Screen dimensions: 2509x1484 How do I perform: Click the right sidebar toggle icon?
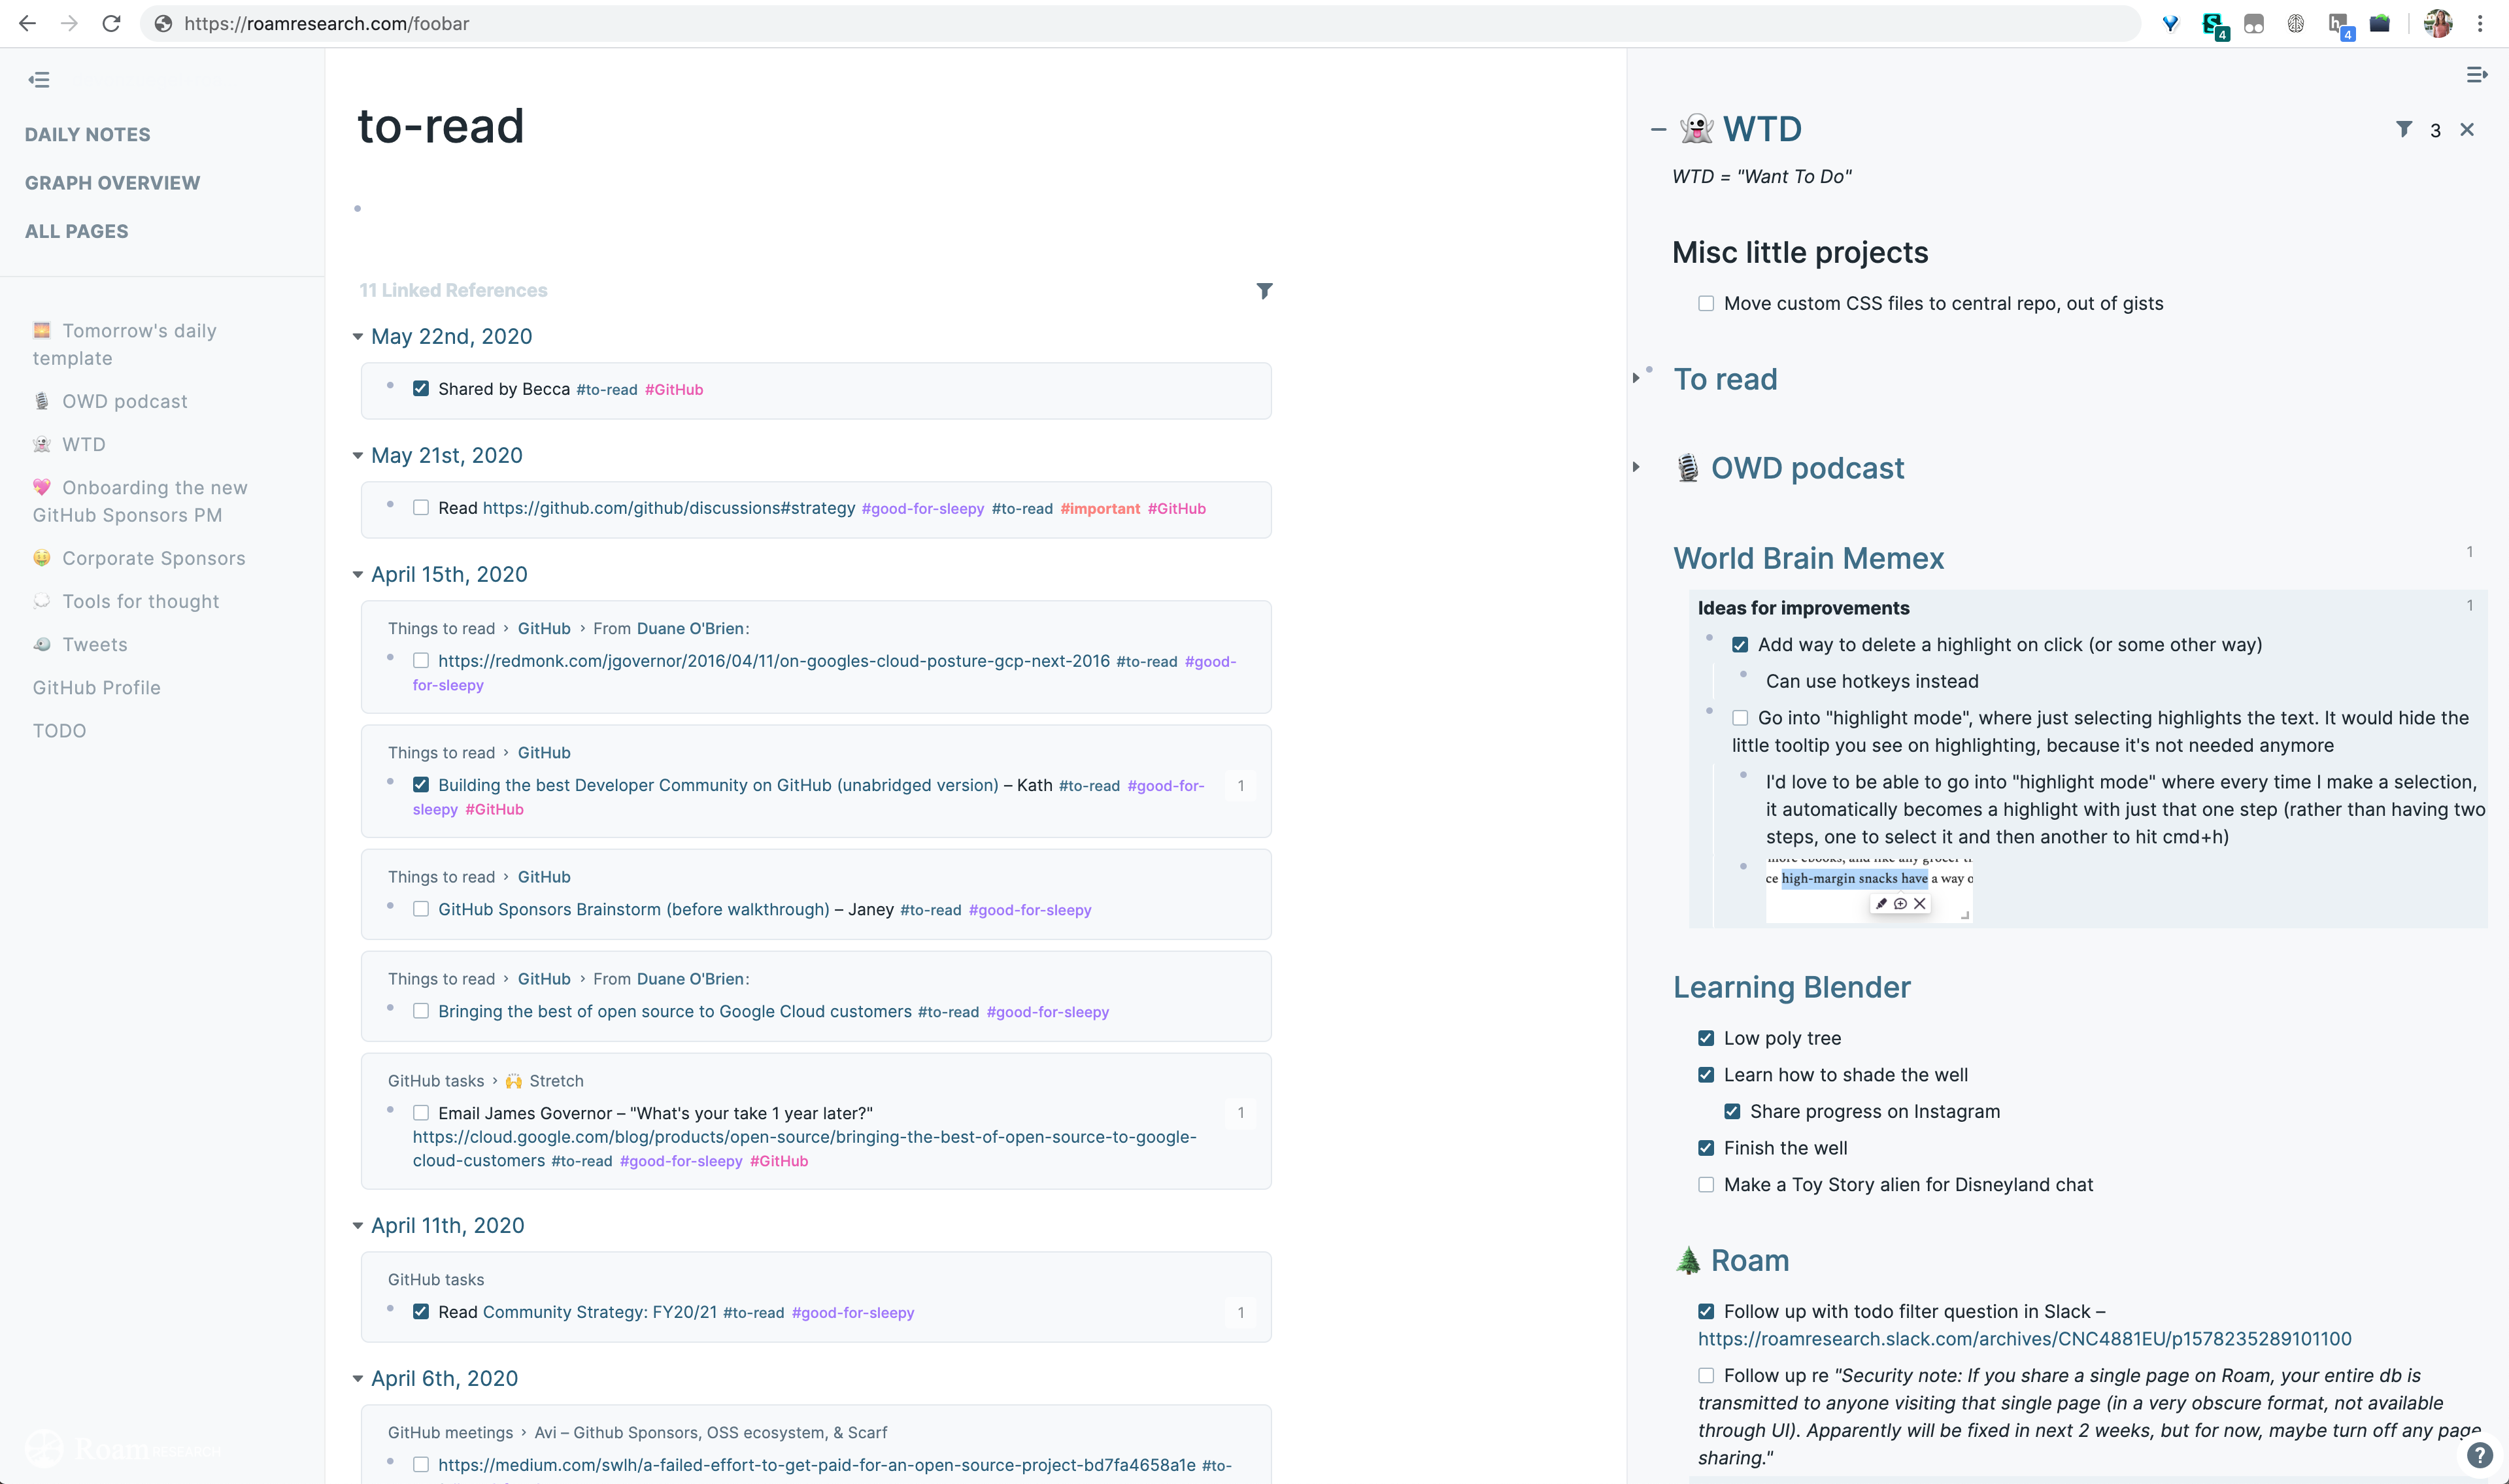(x=2476, y=75)
